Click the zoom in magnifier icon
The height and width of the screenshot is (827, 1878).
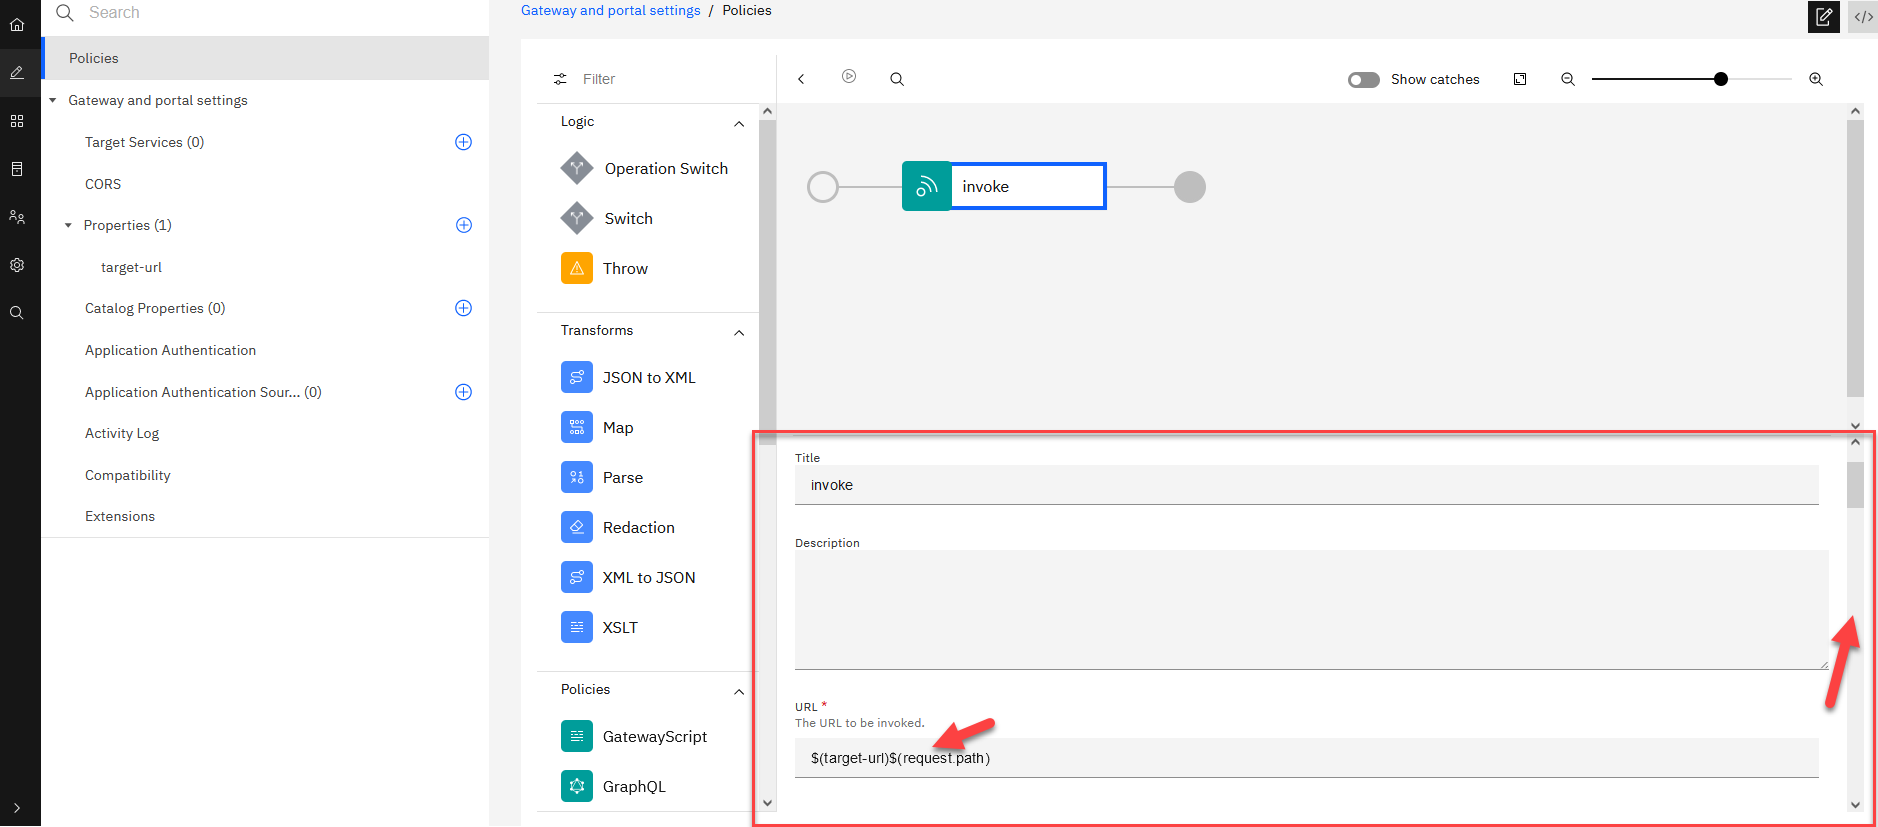(1816, 79)
